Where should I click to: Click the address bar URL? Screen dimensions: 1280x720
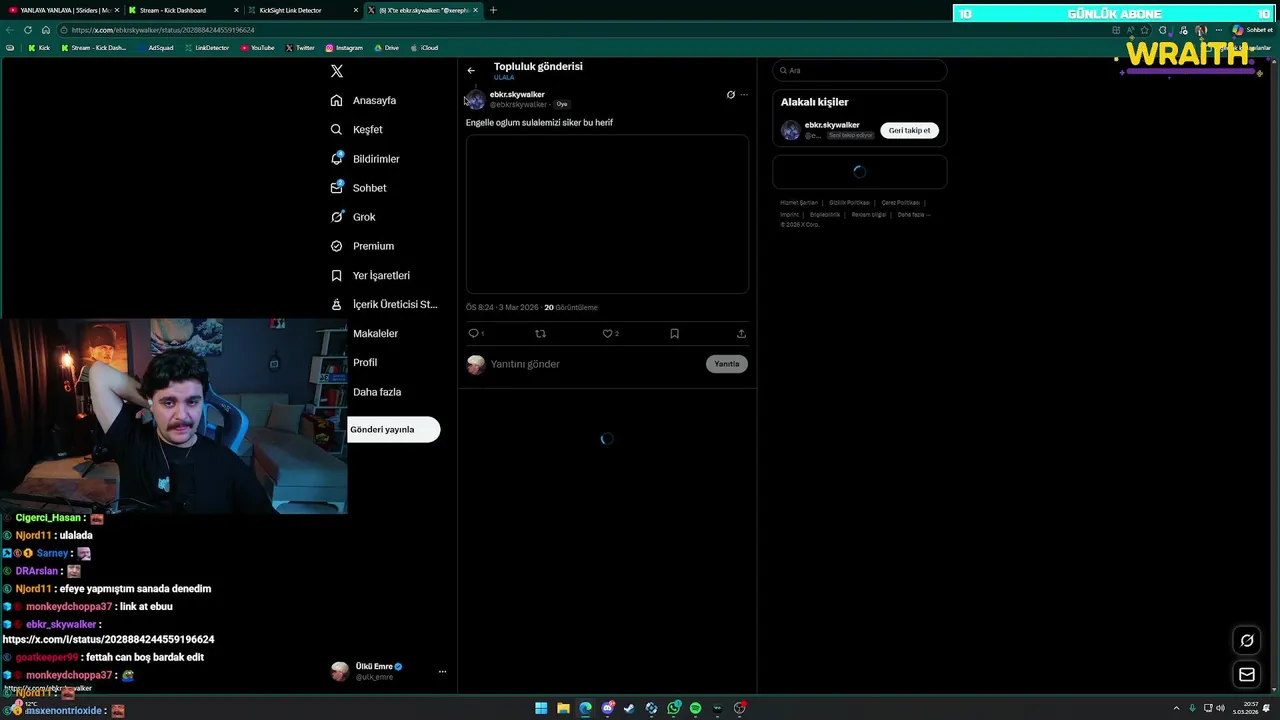pyautogui.click(x=163, y=30)
